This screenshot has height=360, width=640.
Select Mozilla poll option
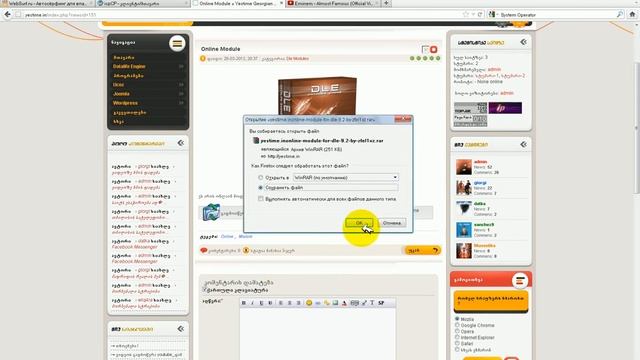coord(457,319)
